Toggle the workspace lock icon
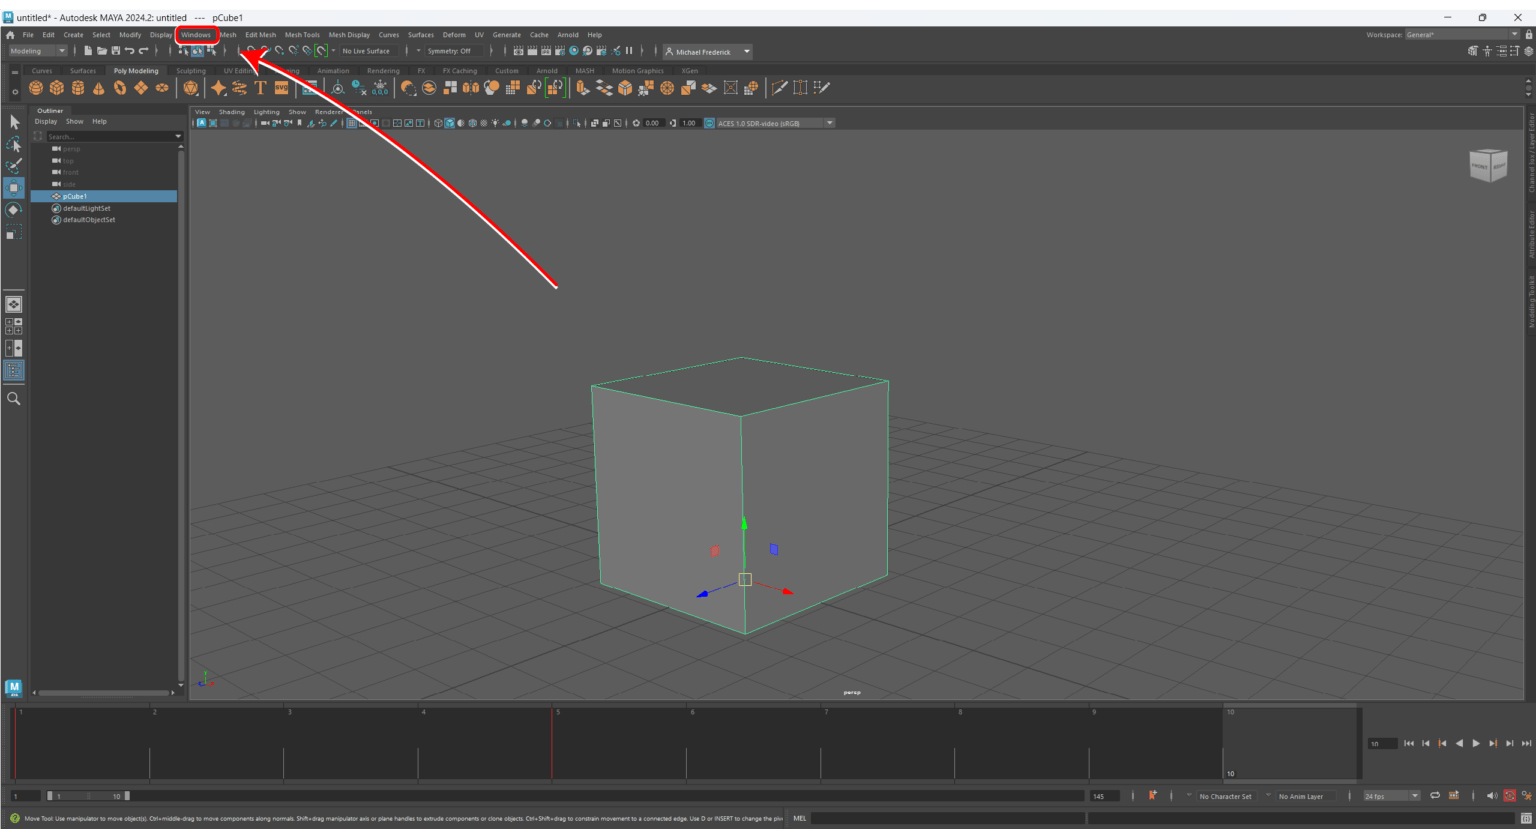The image size is (1536, 829). tap(1528, 35)
